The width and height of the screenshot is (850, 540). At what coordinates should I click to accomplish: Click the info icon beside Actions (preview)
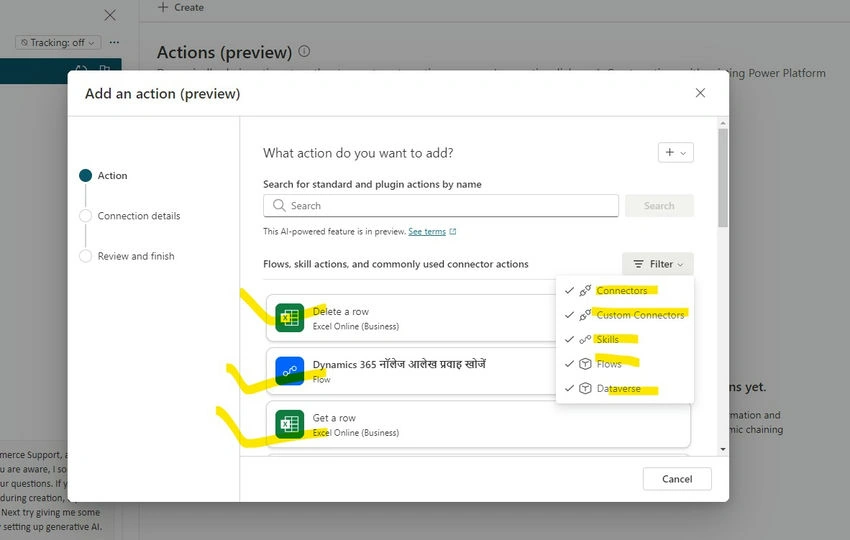coord(304,52)
